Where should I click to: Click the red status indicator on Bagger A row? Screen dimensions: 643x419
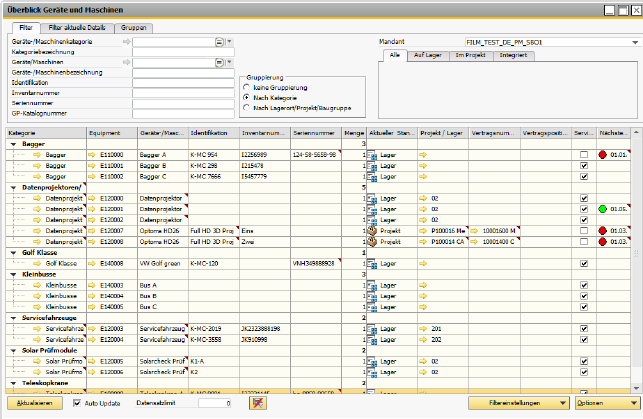click(x=602, y=155)
